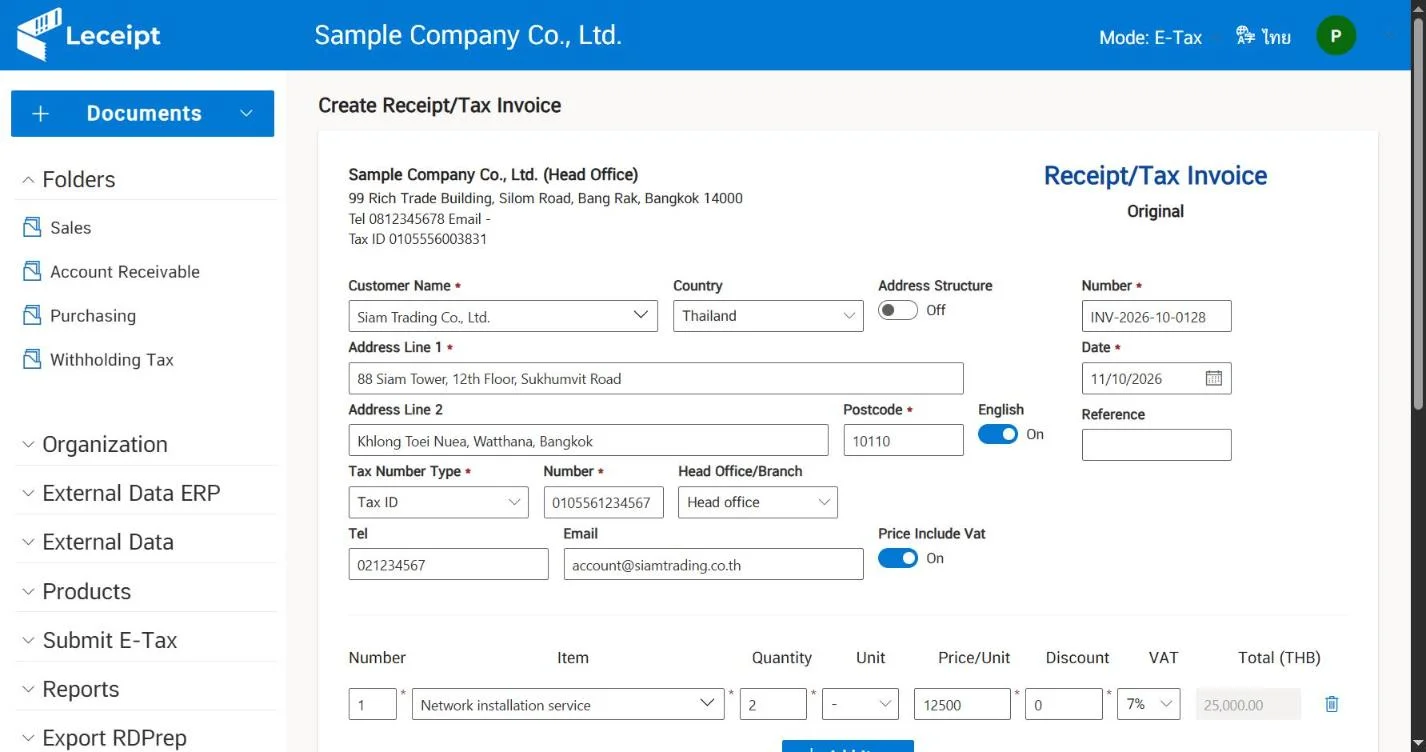Expand the Export RDPrep menu
The image size is (1426, 752).
145,738
